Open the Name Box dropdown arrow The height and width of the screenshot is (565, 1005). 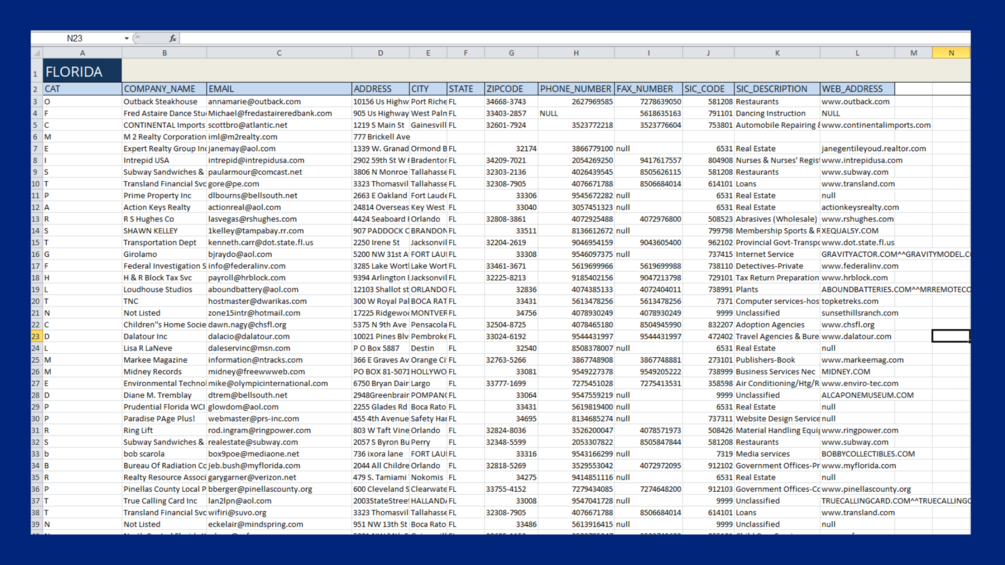[x=126, y=38]
